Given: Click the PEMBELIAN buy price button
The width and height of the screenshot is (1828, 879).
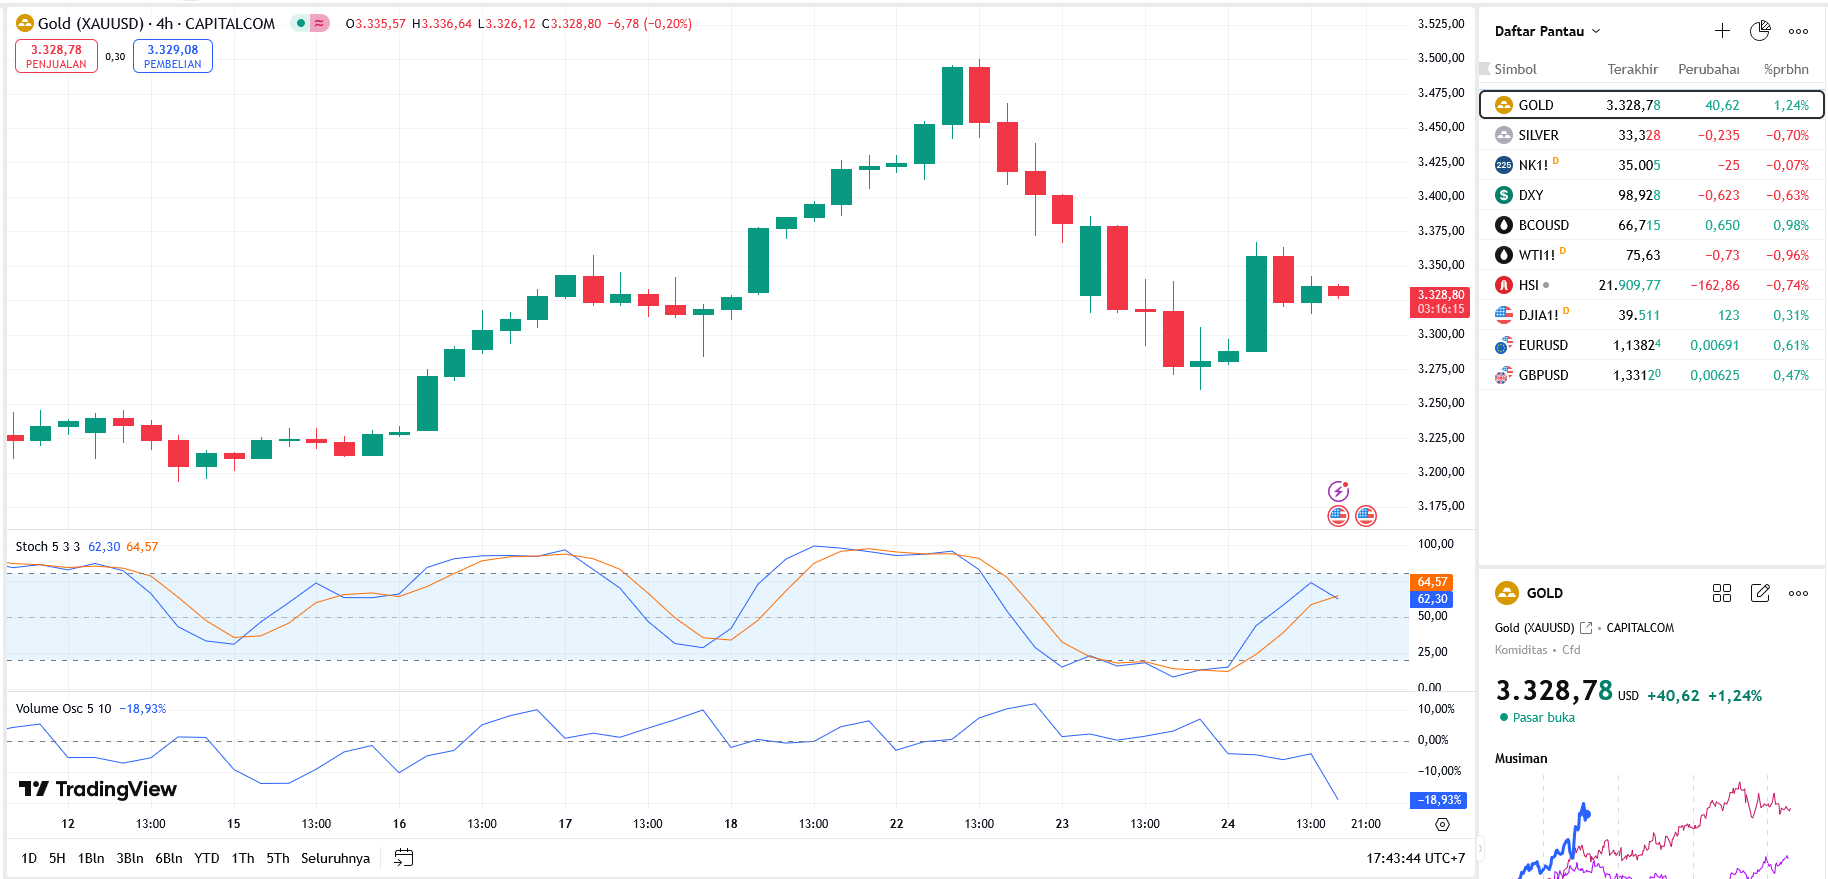Looking at the screenshot, I should pyautogui.click(x=172, y=56).
